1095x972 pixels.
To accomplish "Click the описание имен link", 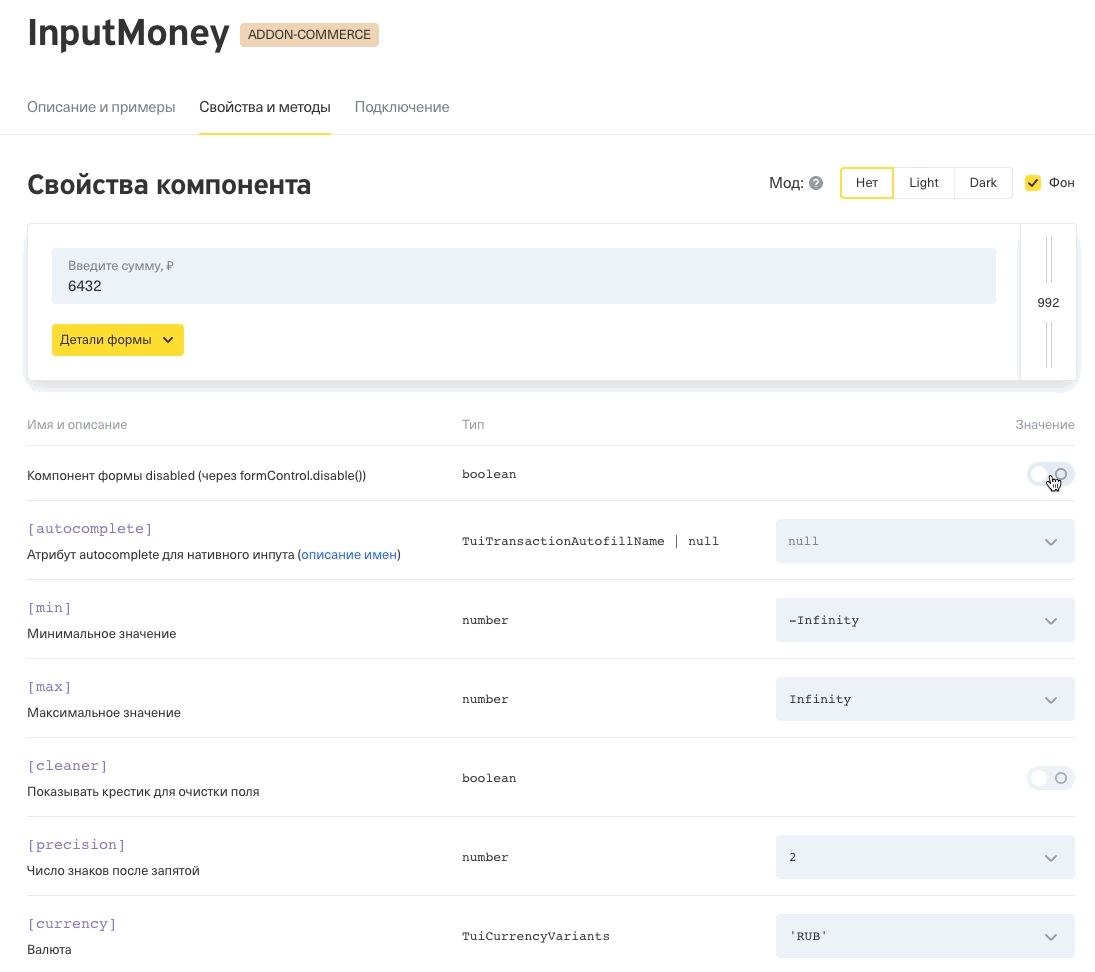I will click(x=348, y=555).
